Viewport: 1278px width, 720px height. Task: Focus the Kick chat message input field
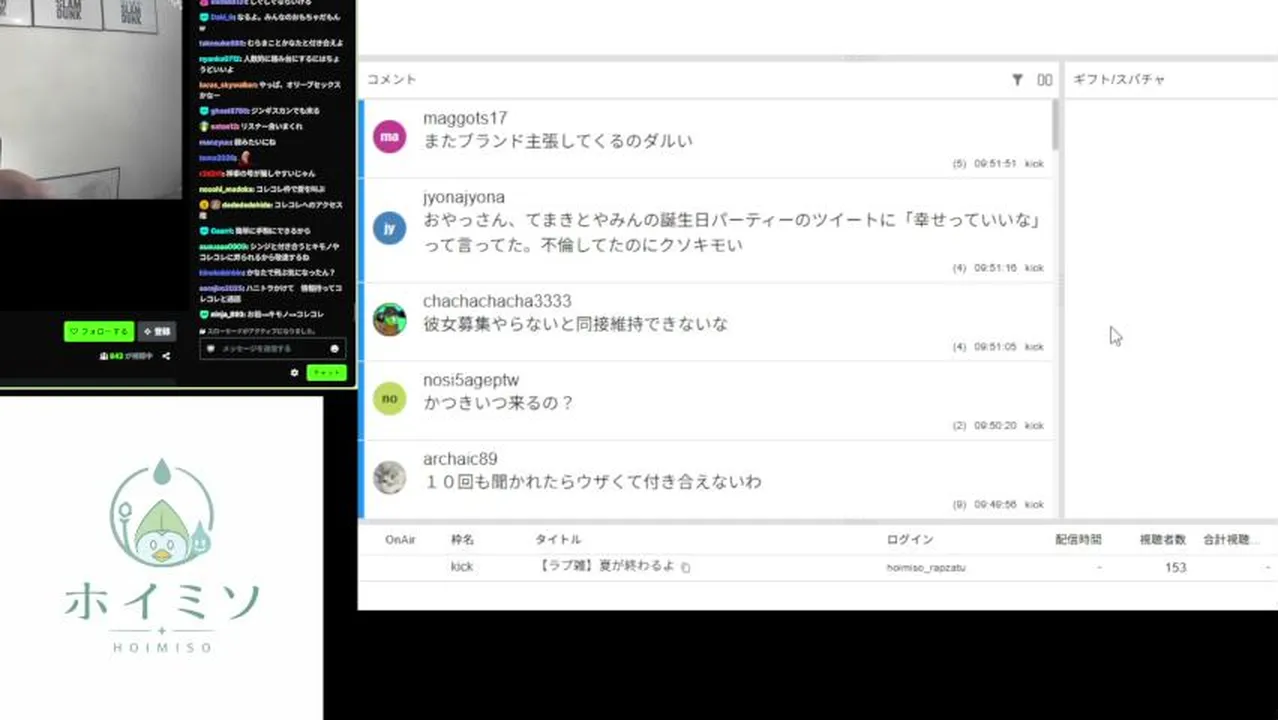pos(272,349)
